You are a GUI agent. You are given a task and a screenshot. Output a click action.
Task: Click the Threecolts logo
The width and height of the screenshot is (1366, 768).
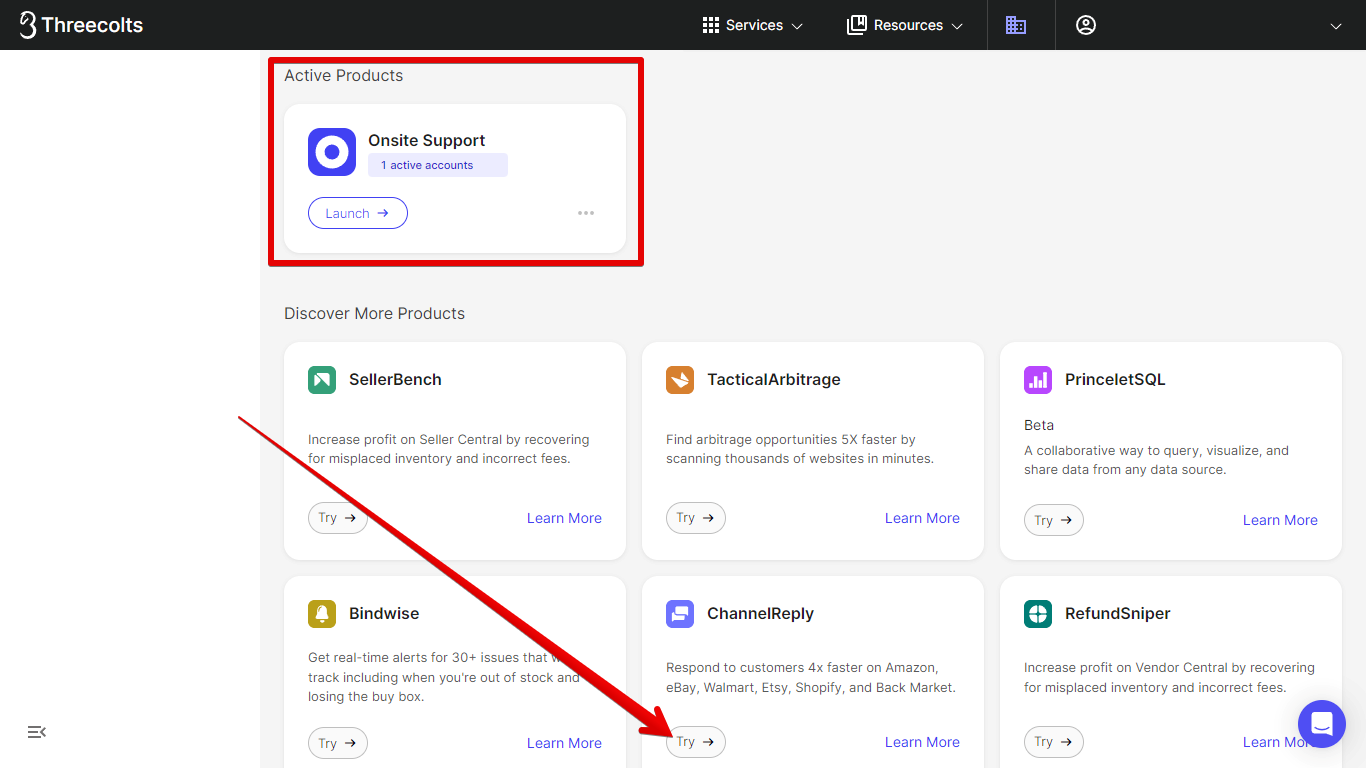(81, 25)
